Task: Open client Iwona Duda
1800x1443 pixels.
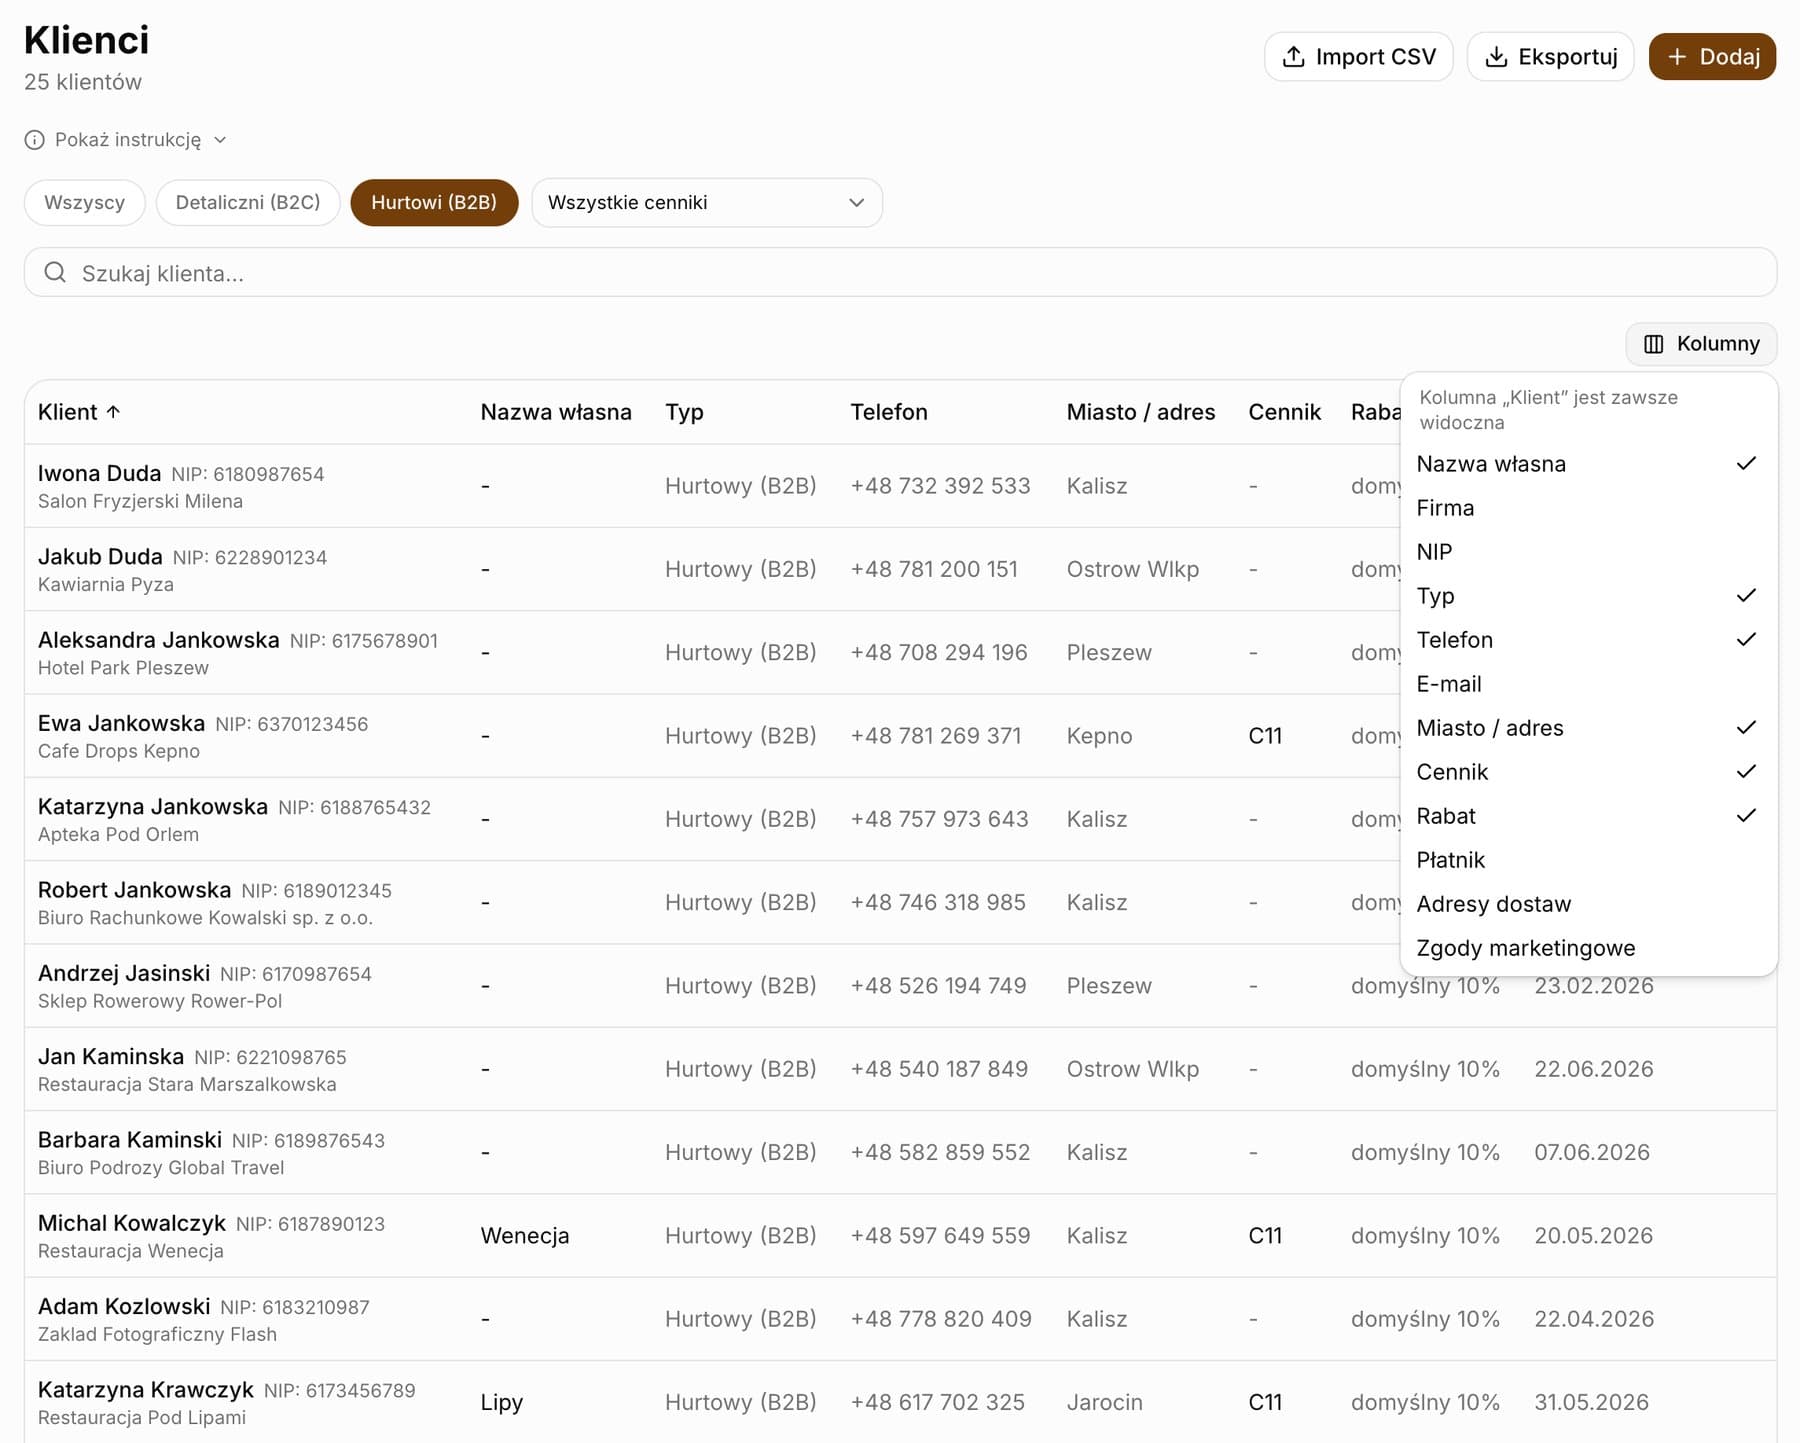Action: click(99, 473)
